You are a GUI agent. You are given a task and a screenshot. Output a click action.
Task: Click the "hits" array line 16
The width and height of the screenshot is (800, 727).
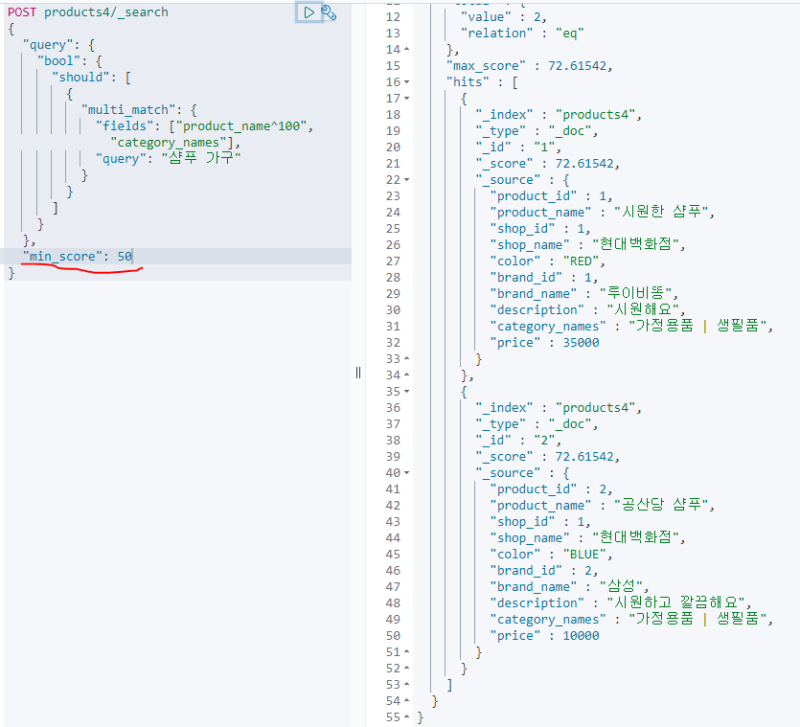point(482,82)
